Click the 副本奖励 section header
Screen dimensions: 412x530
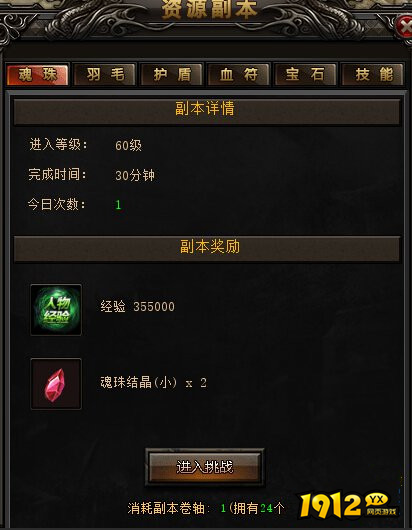point(207,249)
